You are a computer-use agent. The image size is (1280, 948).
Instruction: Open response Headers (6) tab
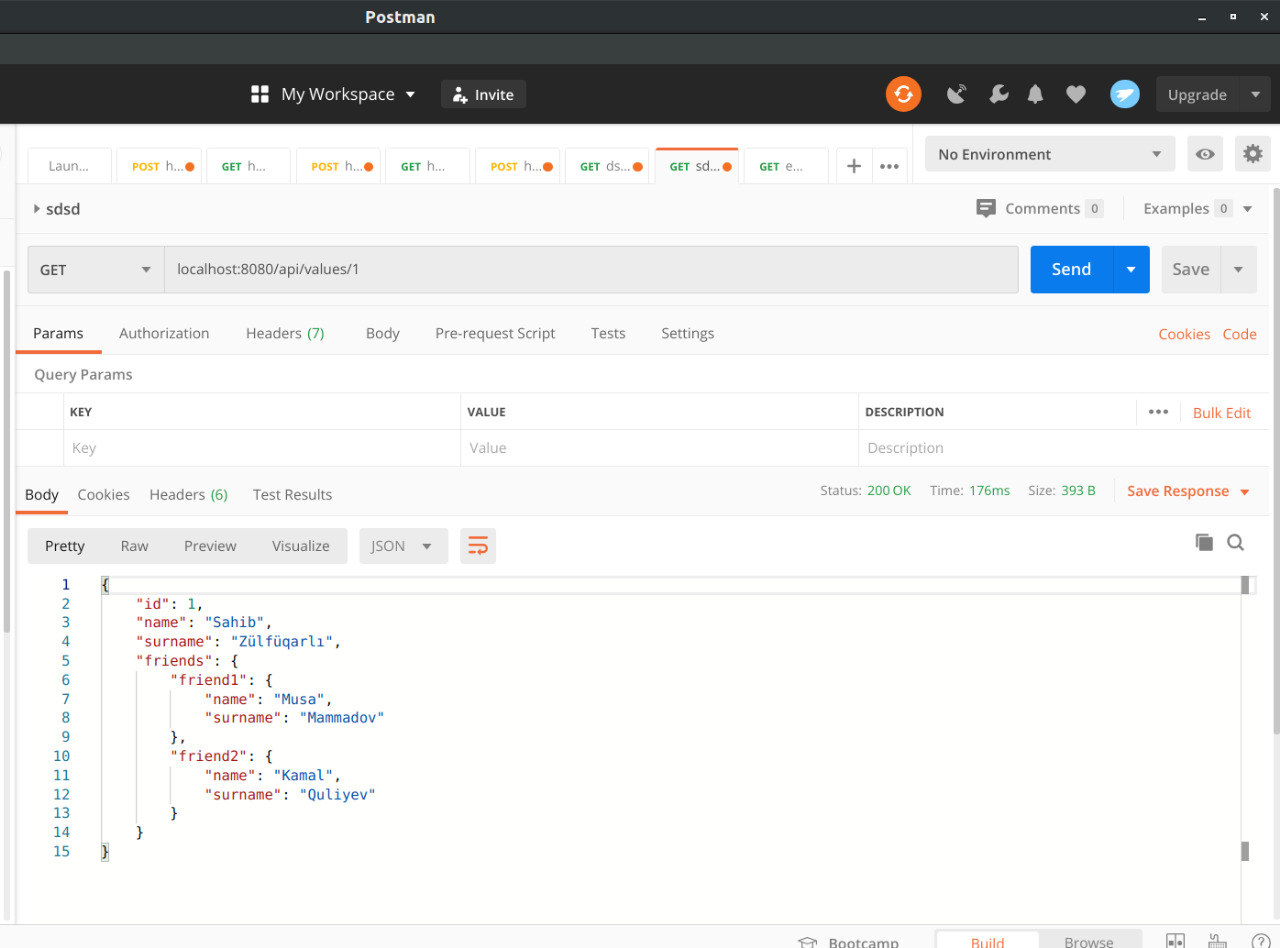(x=189, y=494)
